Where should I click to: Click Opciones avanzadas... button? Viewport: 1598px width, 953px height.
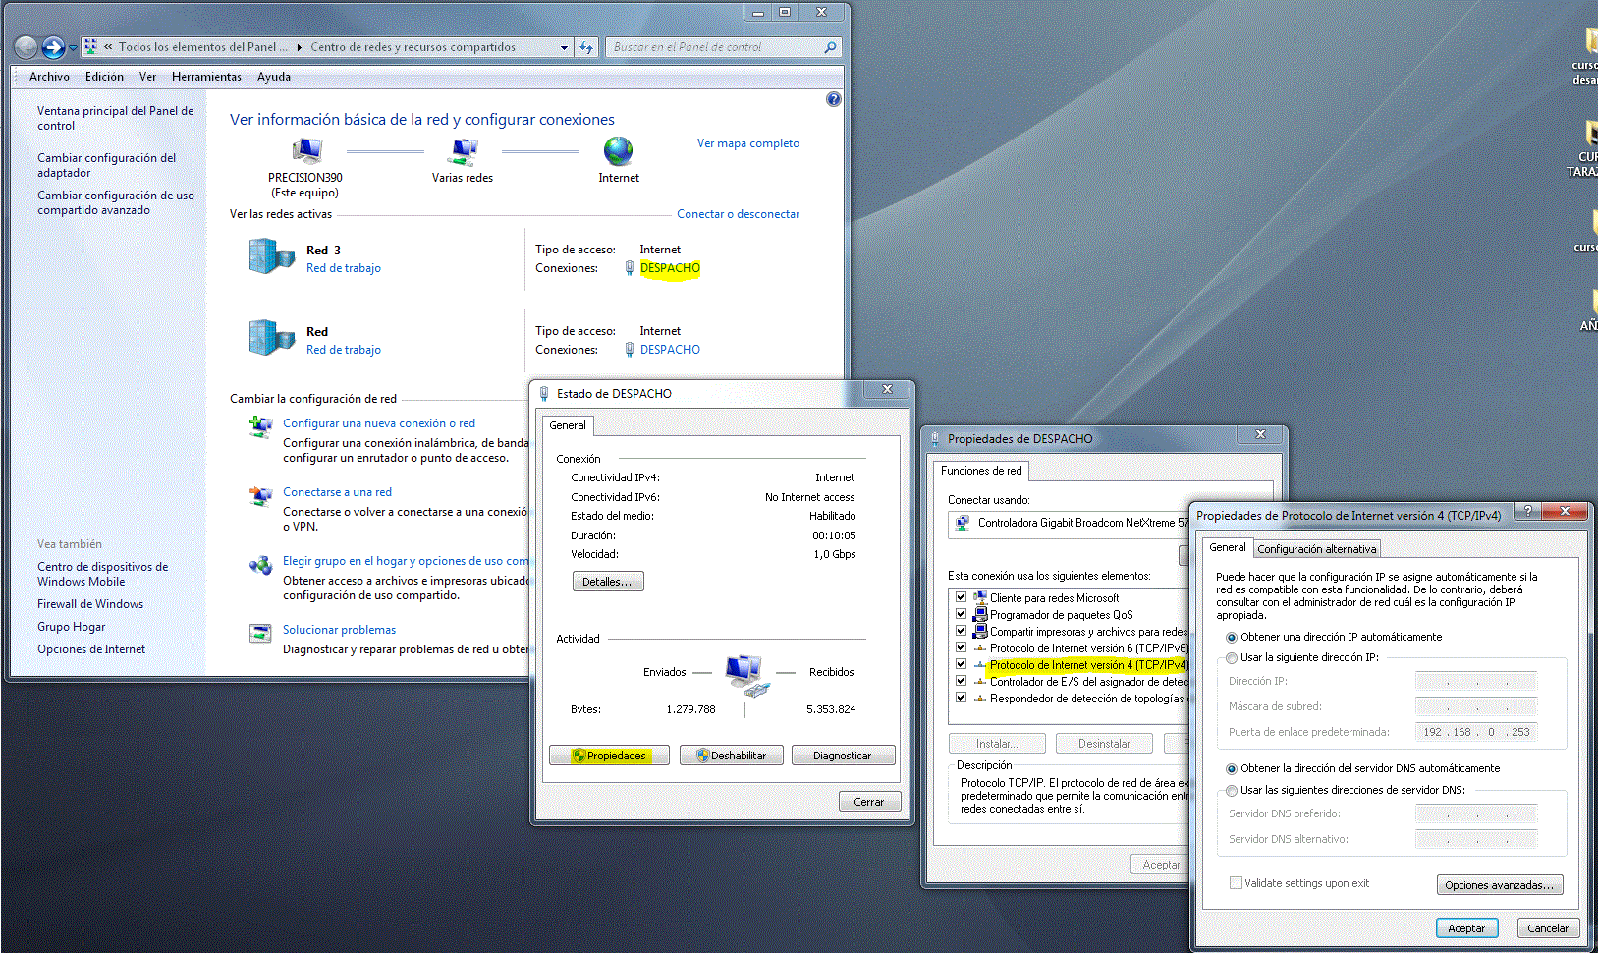pyautogui.click(x=1499, y=885)
